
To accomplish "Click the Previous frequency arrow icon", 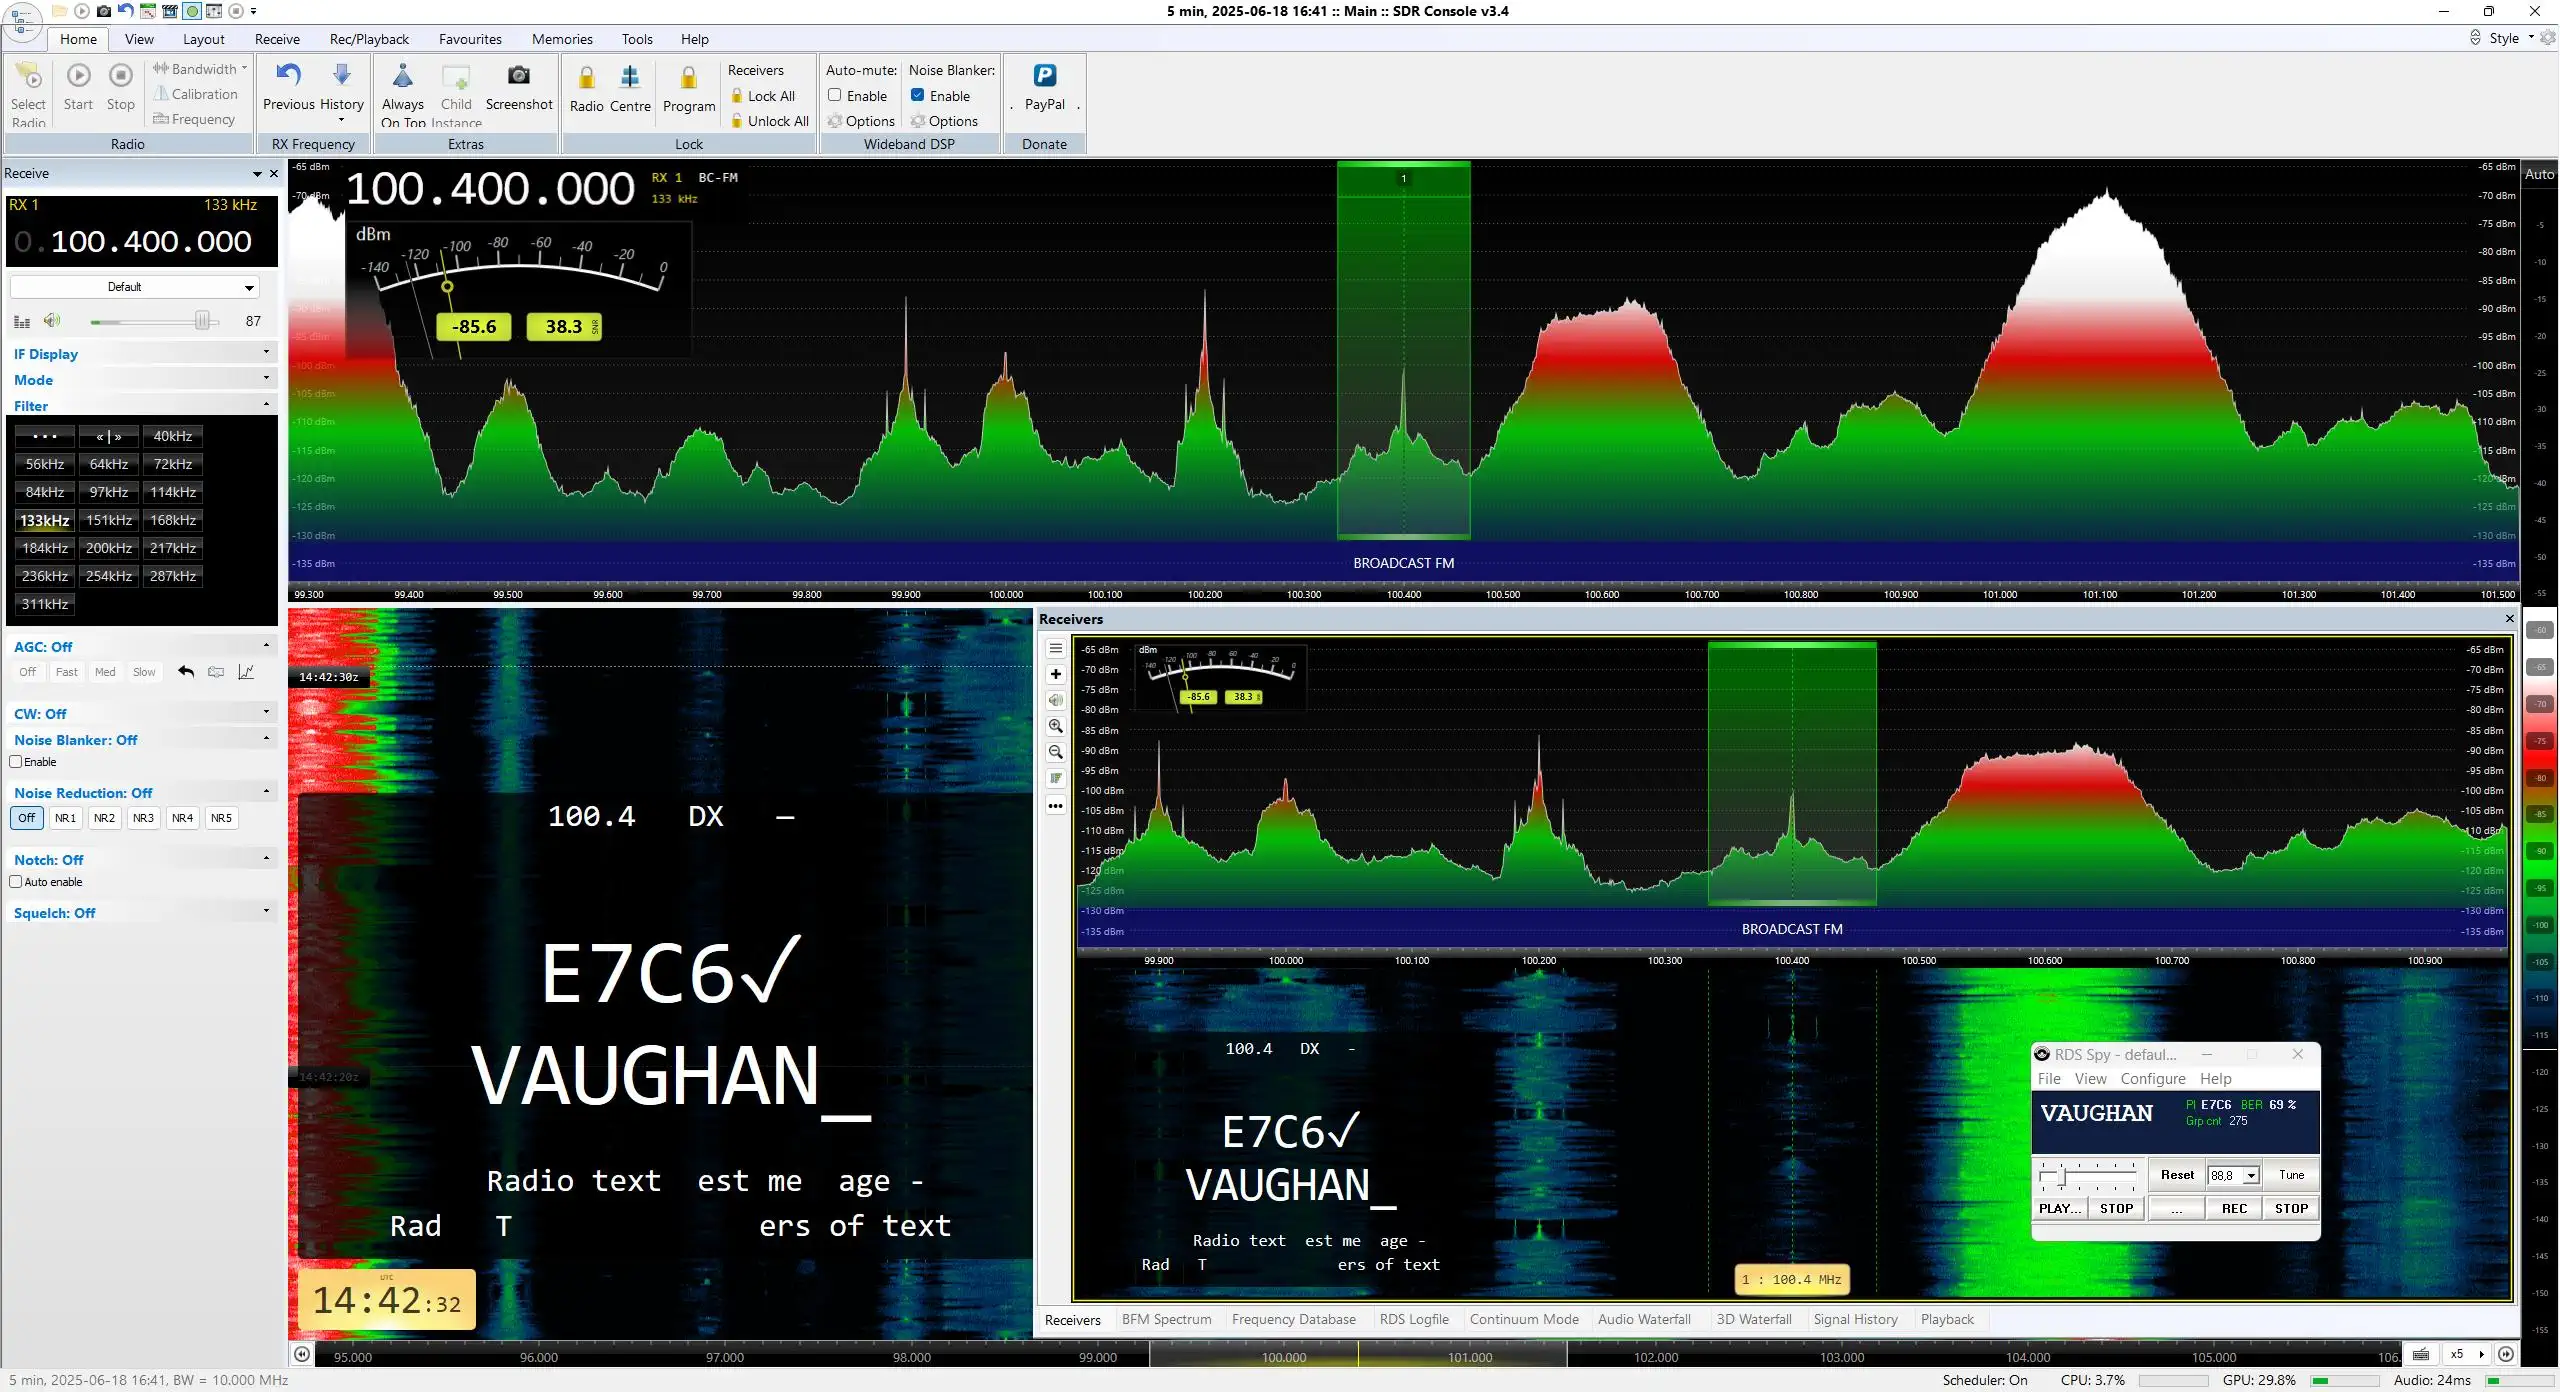I will point(289,76).
